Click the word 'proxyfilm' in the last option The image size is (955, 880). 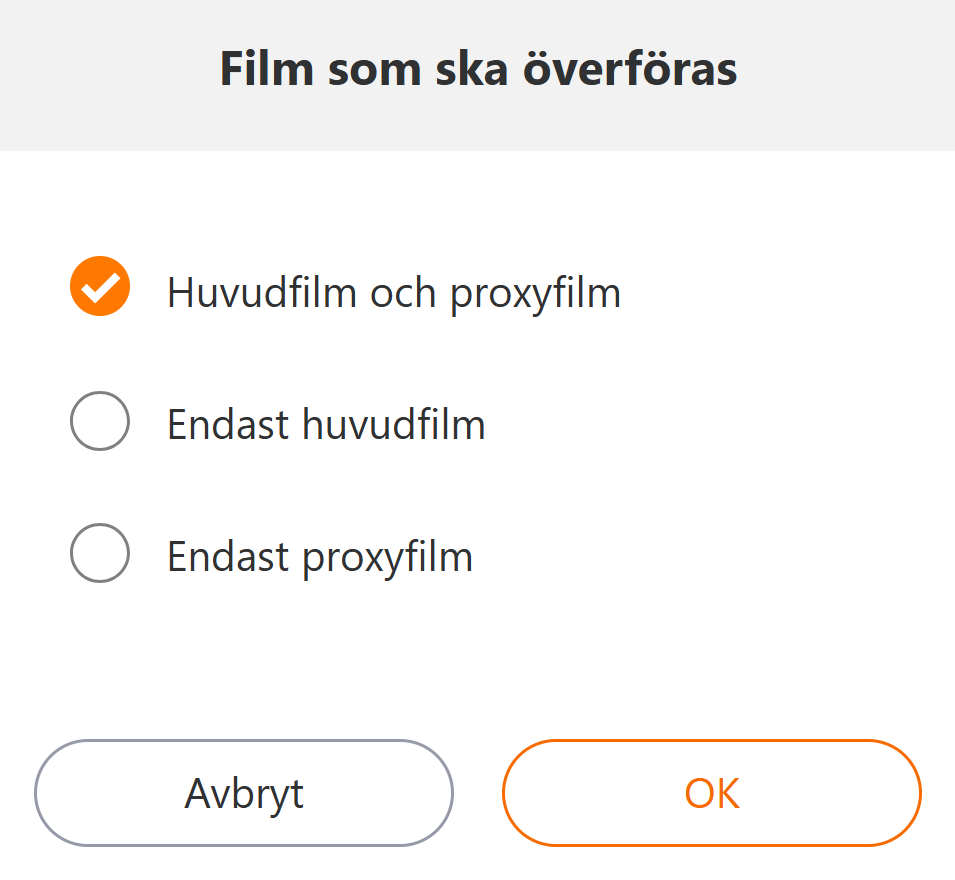pyautogui.click(x=387, y=558)
